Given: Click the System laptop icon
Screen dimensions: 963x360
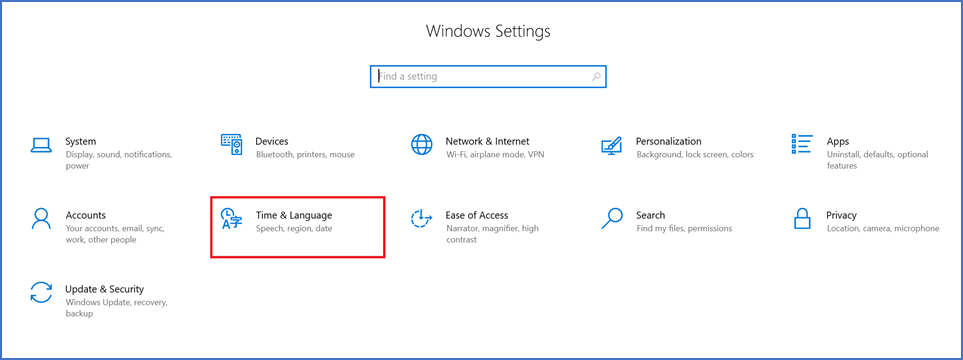Looking at the screenshot, I should coord(41,145).
